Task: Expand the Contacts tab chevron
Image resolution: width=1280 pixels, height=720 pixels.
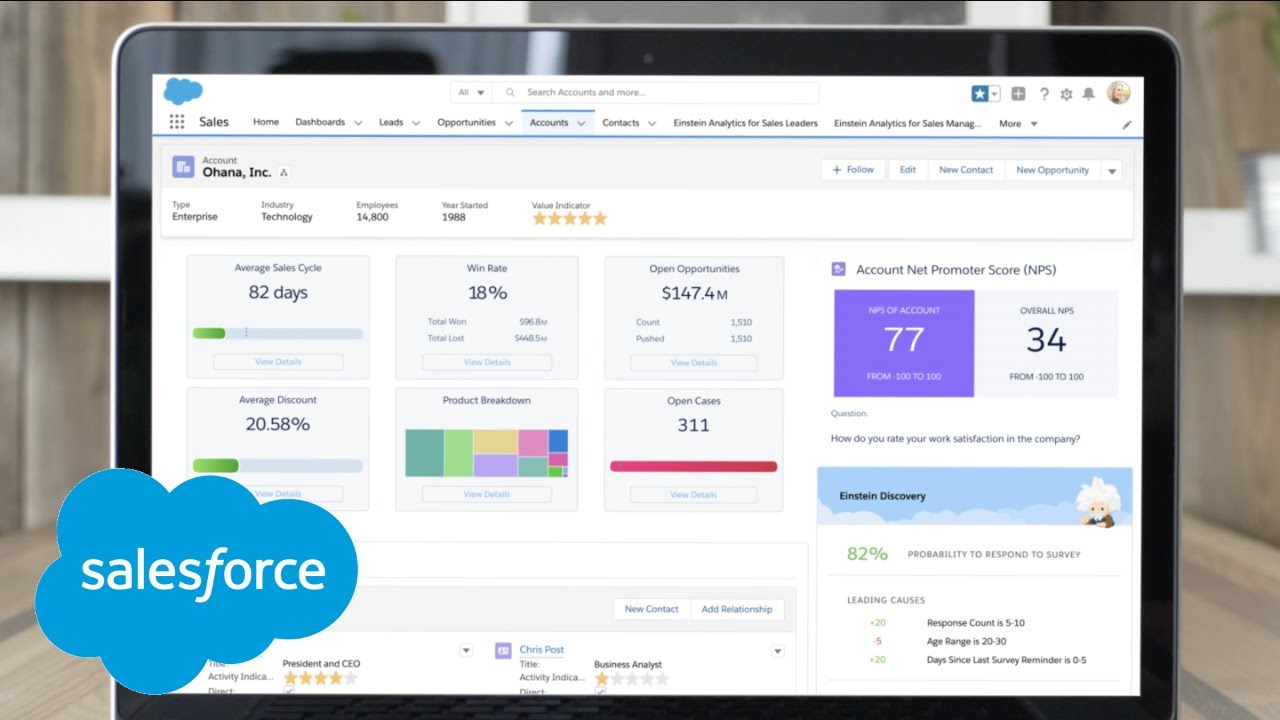Action: tap(652, 123)
